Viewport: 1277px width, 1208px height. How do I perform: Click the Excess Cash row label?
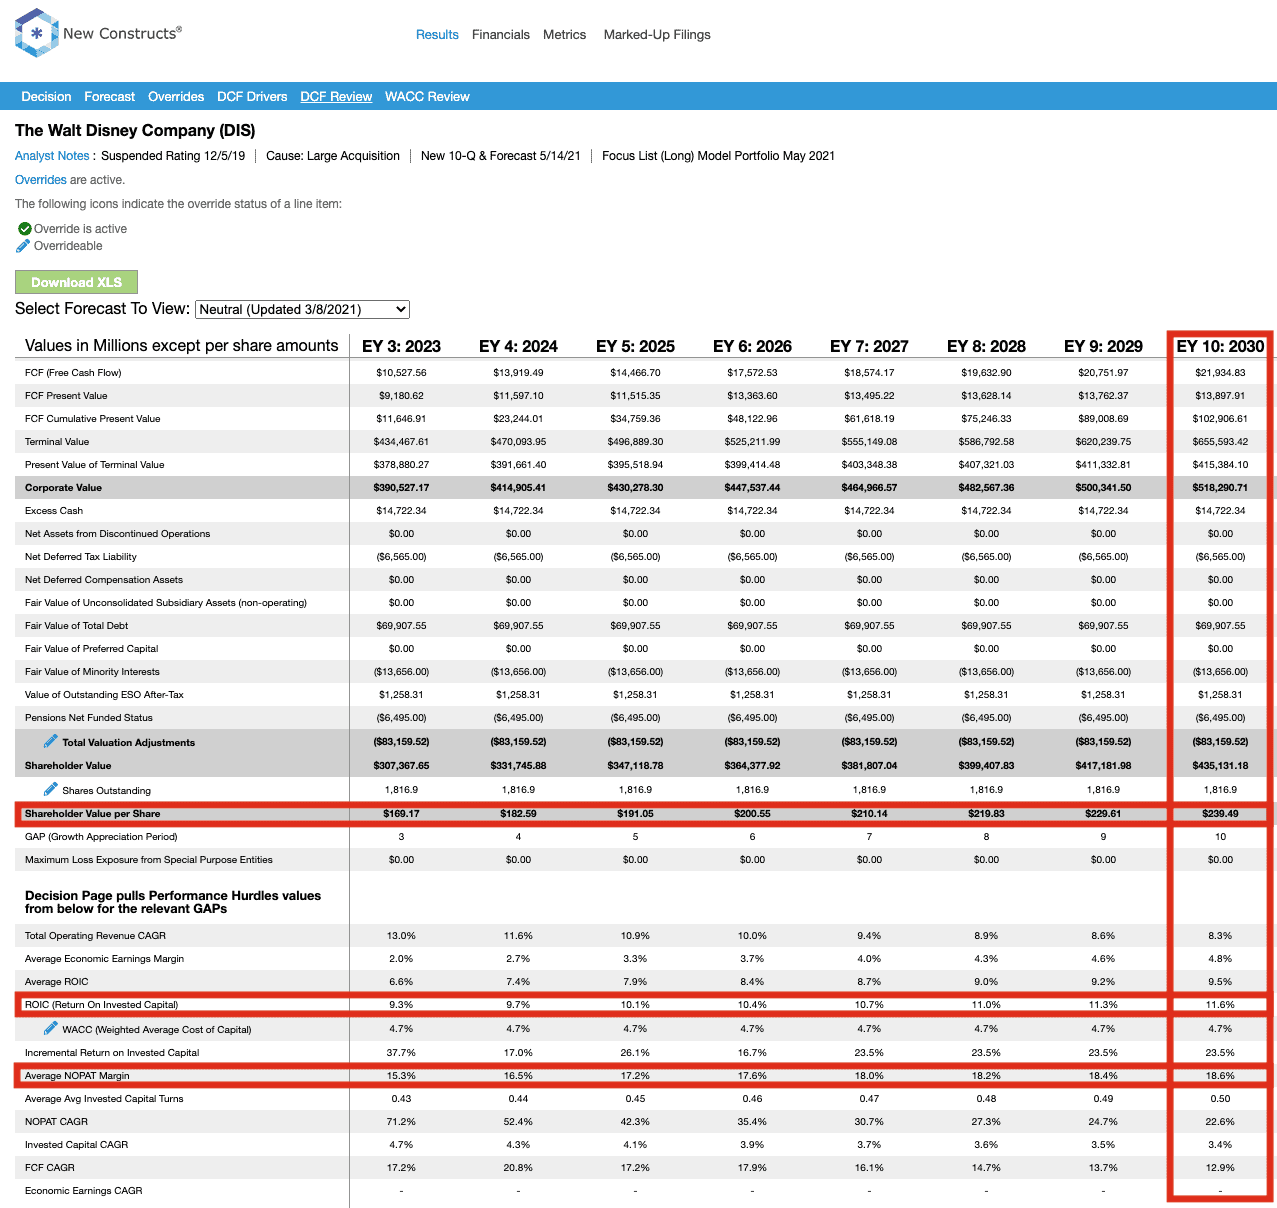pos(54,511)
